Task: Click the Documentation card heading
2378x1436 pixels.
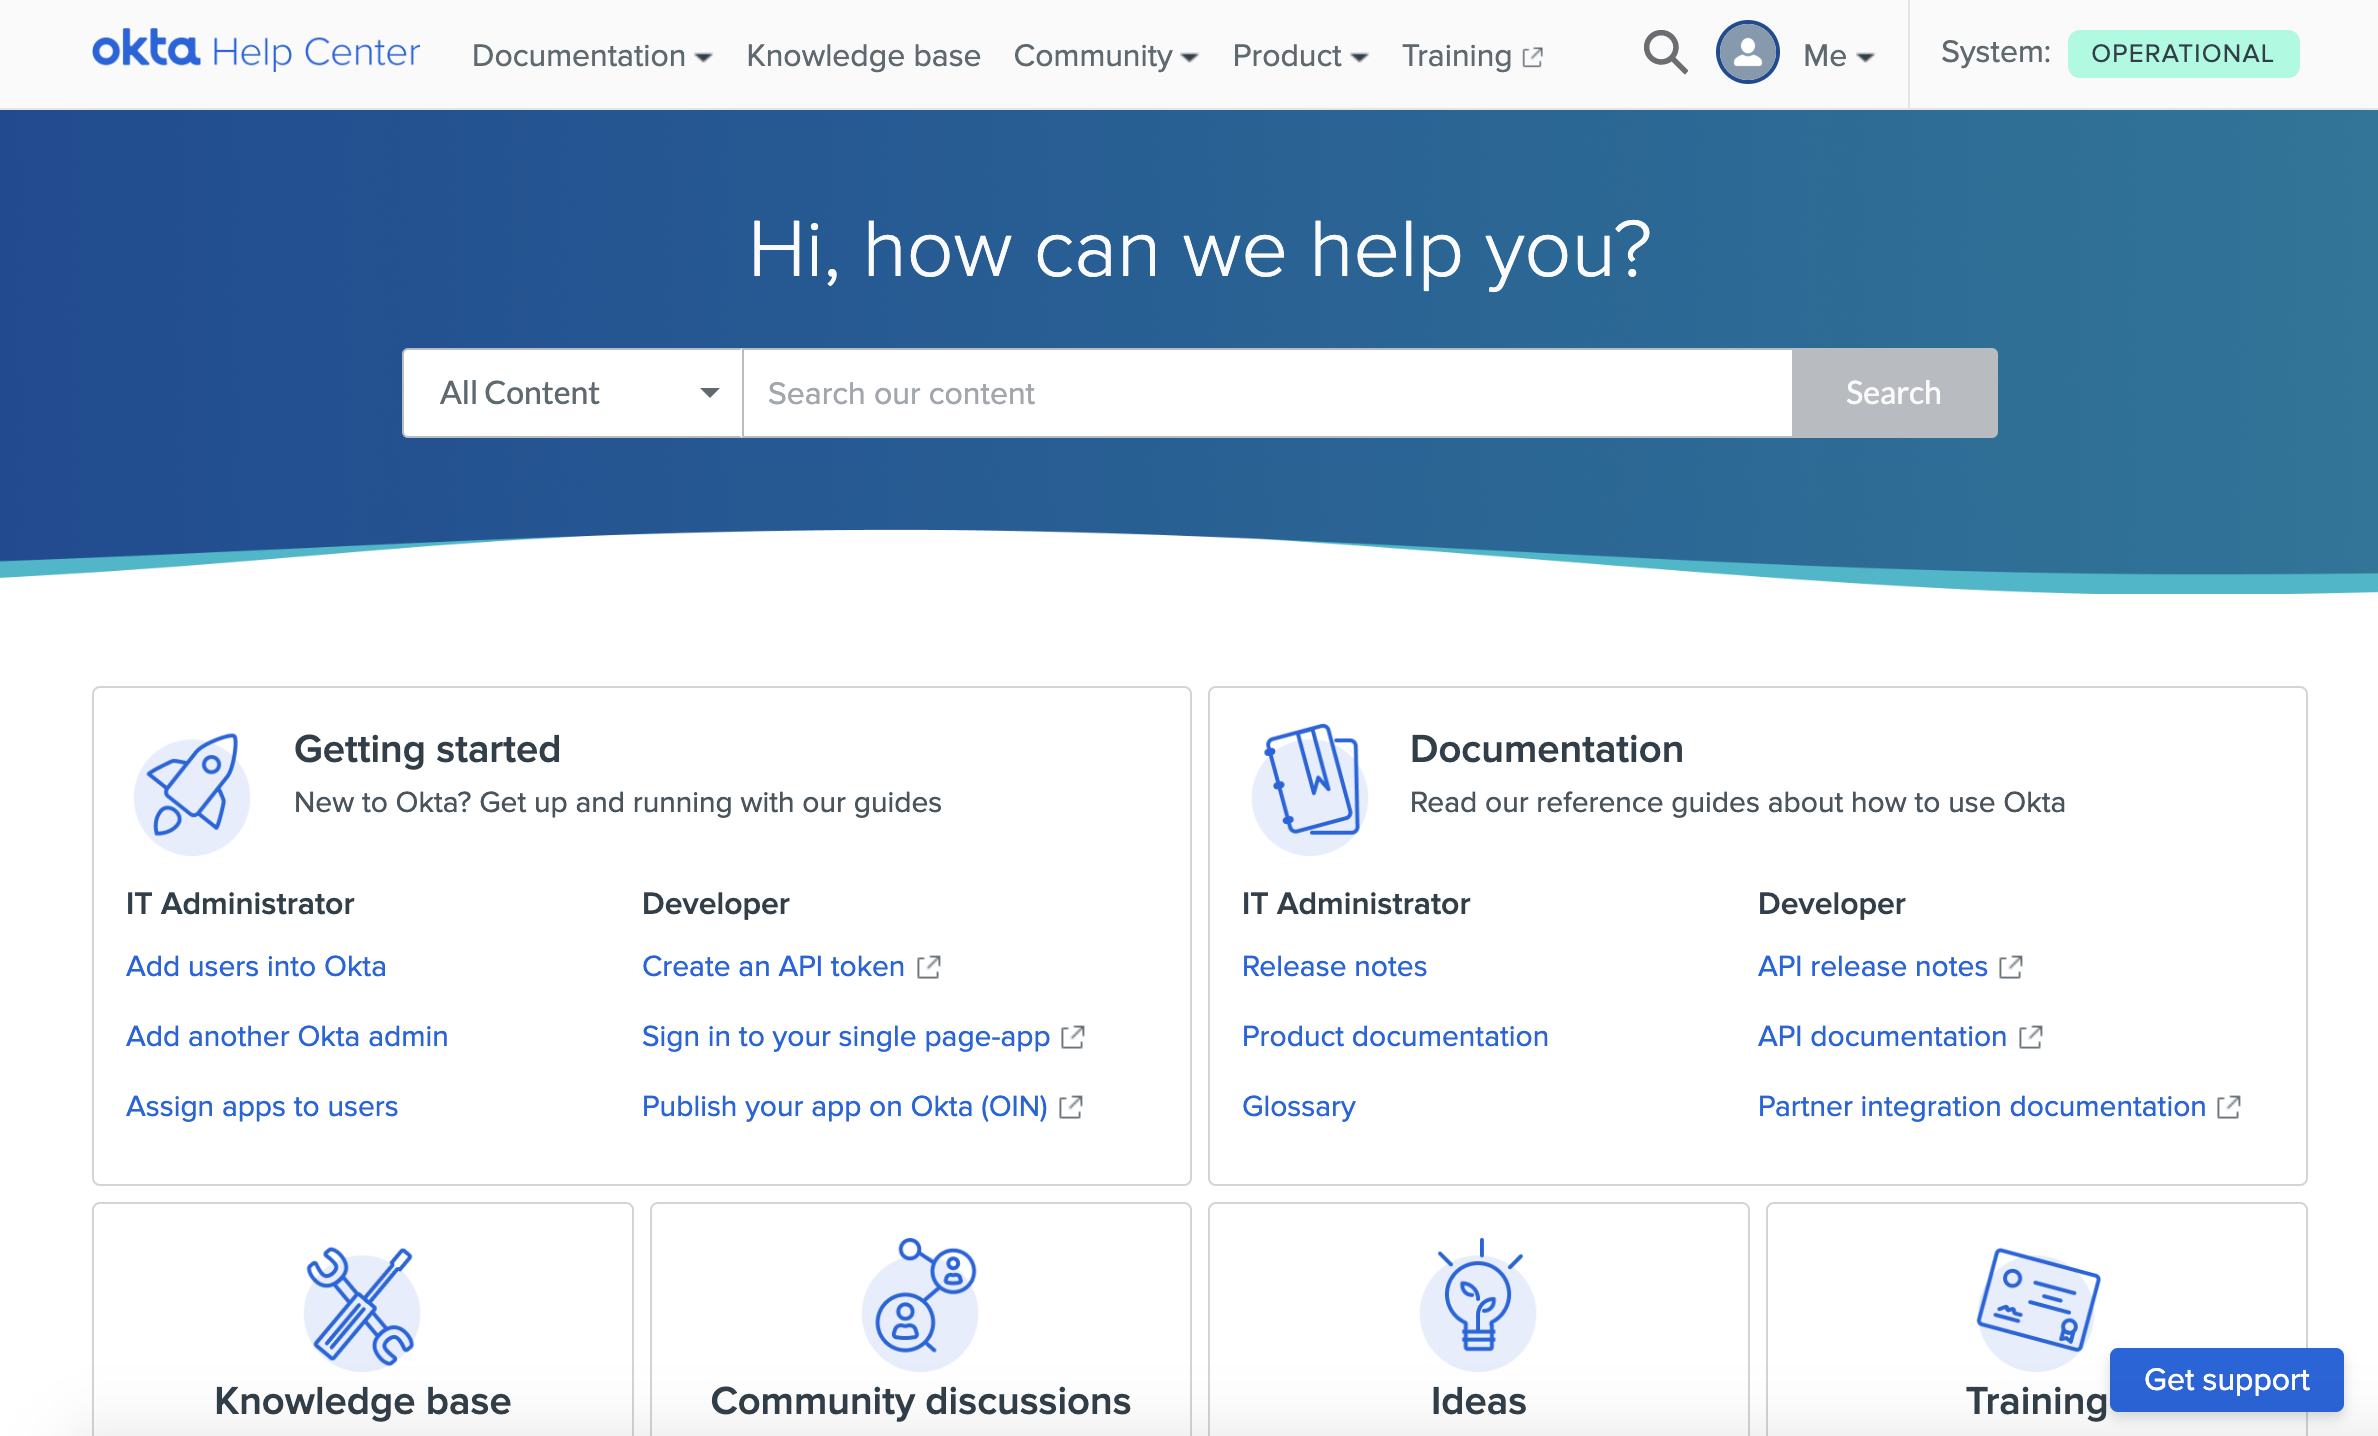Action: tap(1546, 750)
